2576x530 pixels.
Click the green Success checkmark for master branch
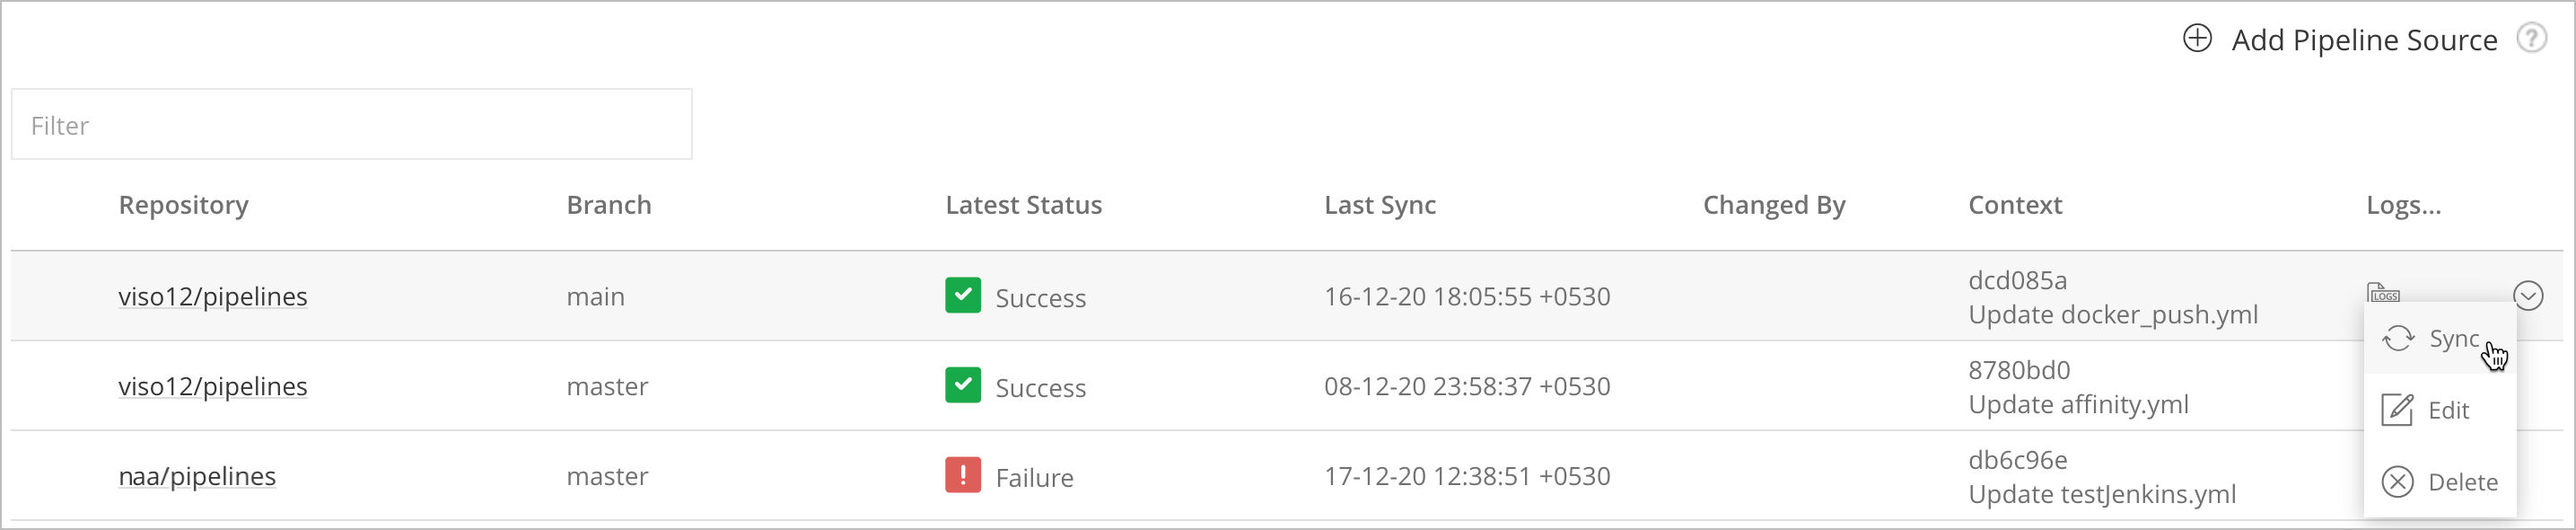tap(962, 385)
